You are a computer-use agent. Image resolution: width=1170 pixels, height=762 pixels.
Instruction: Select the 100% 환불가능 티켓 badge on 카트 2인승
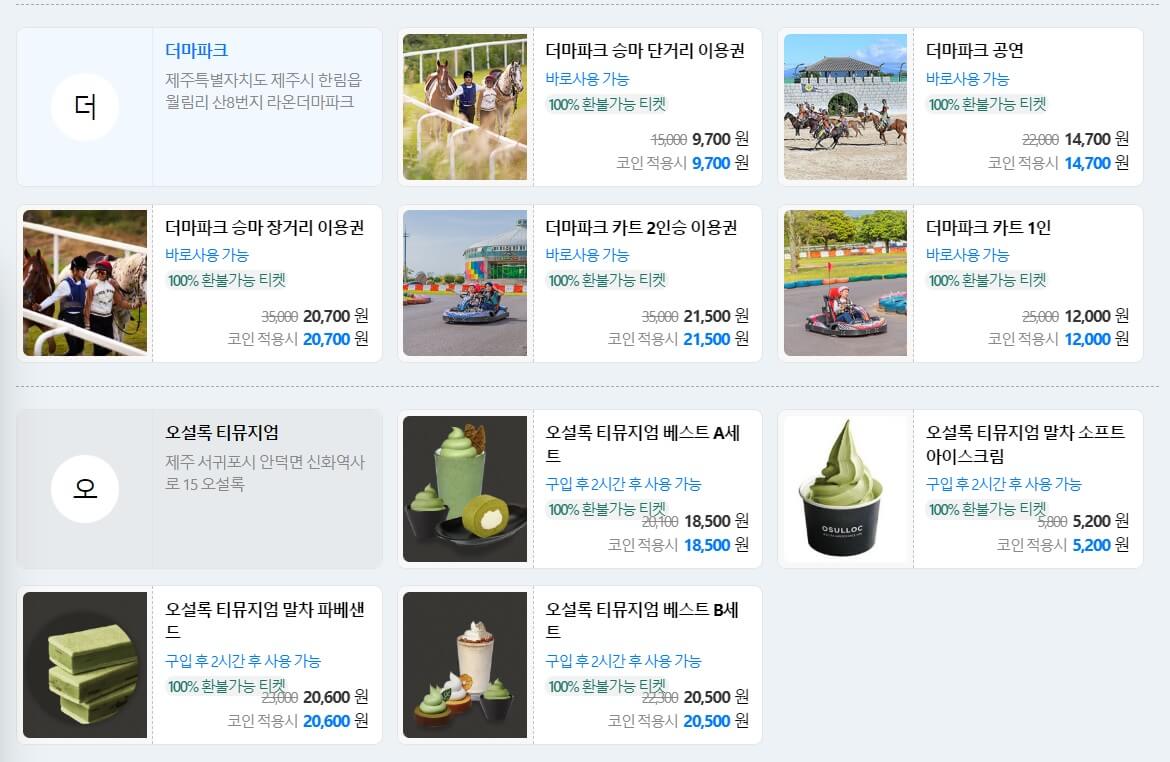607,281
